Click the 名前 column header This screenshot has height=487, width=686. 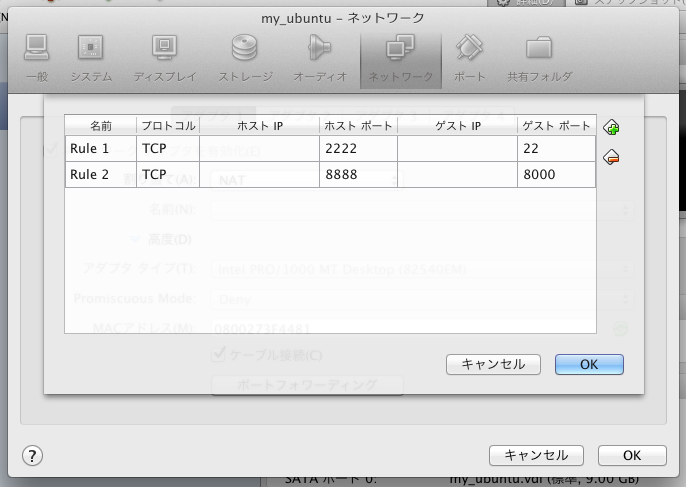(x=101, y=126)
